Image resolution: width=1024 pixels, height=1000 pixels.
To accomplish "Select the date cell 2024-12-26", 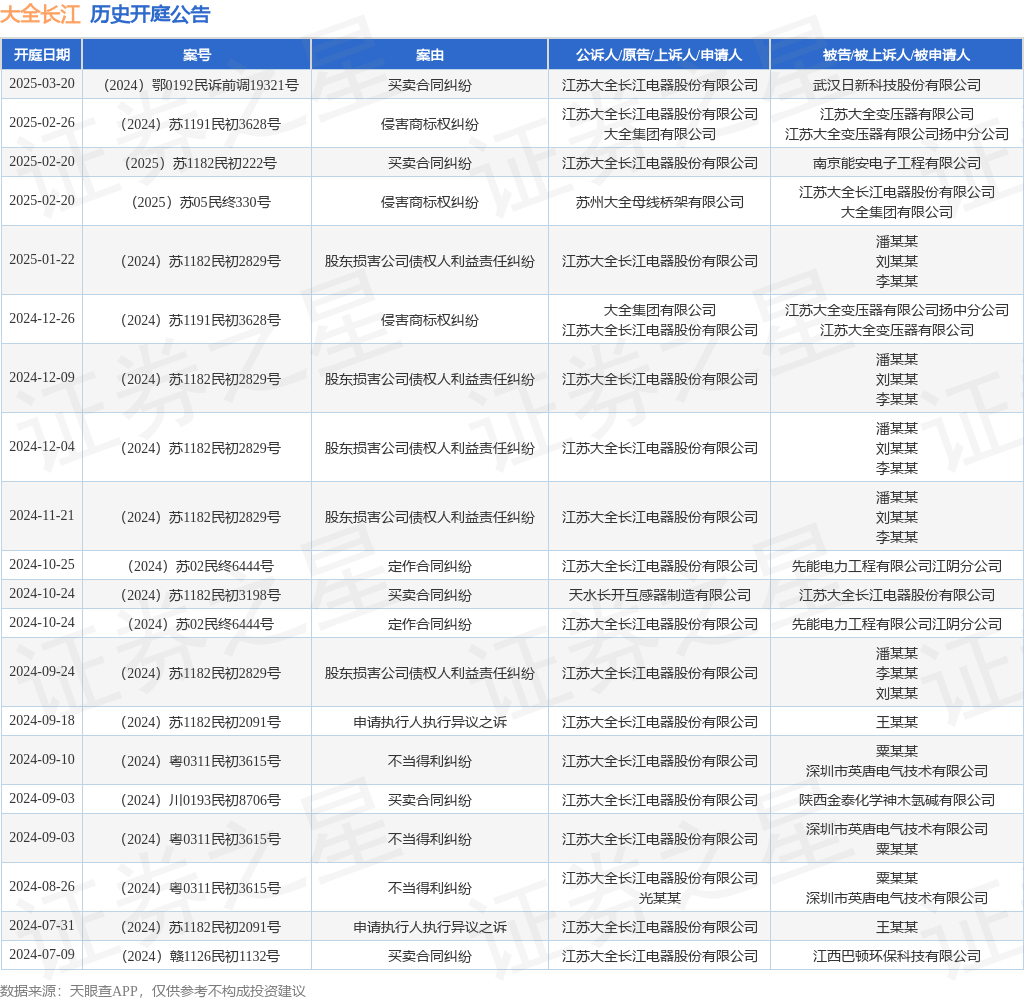I will (x=42, y=319).
